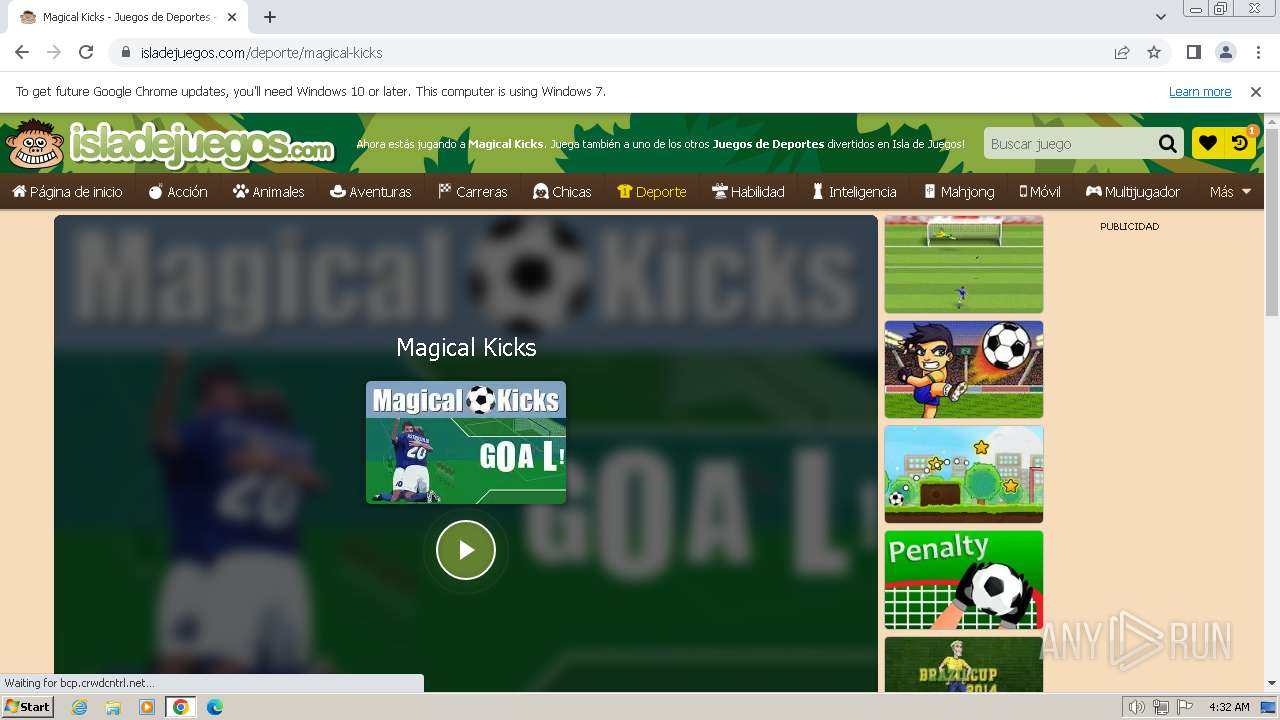Open the Aventuras category

coord(370,191)
